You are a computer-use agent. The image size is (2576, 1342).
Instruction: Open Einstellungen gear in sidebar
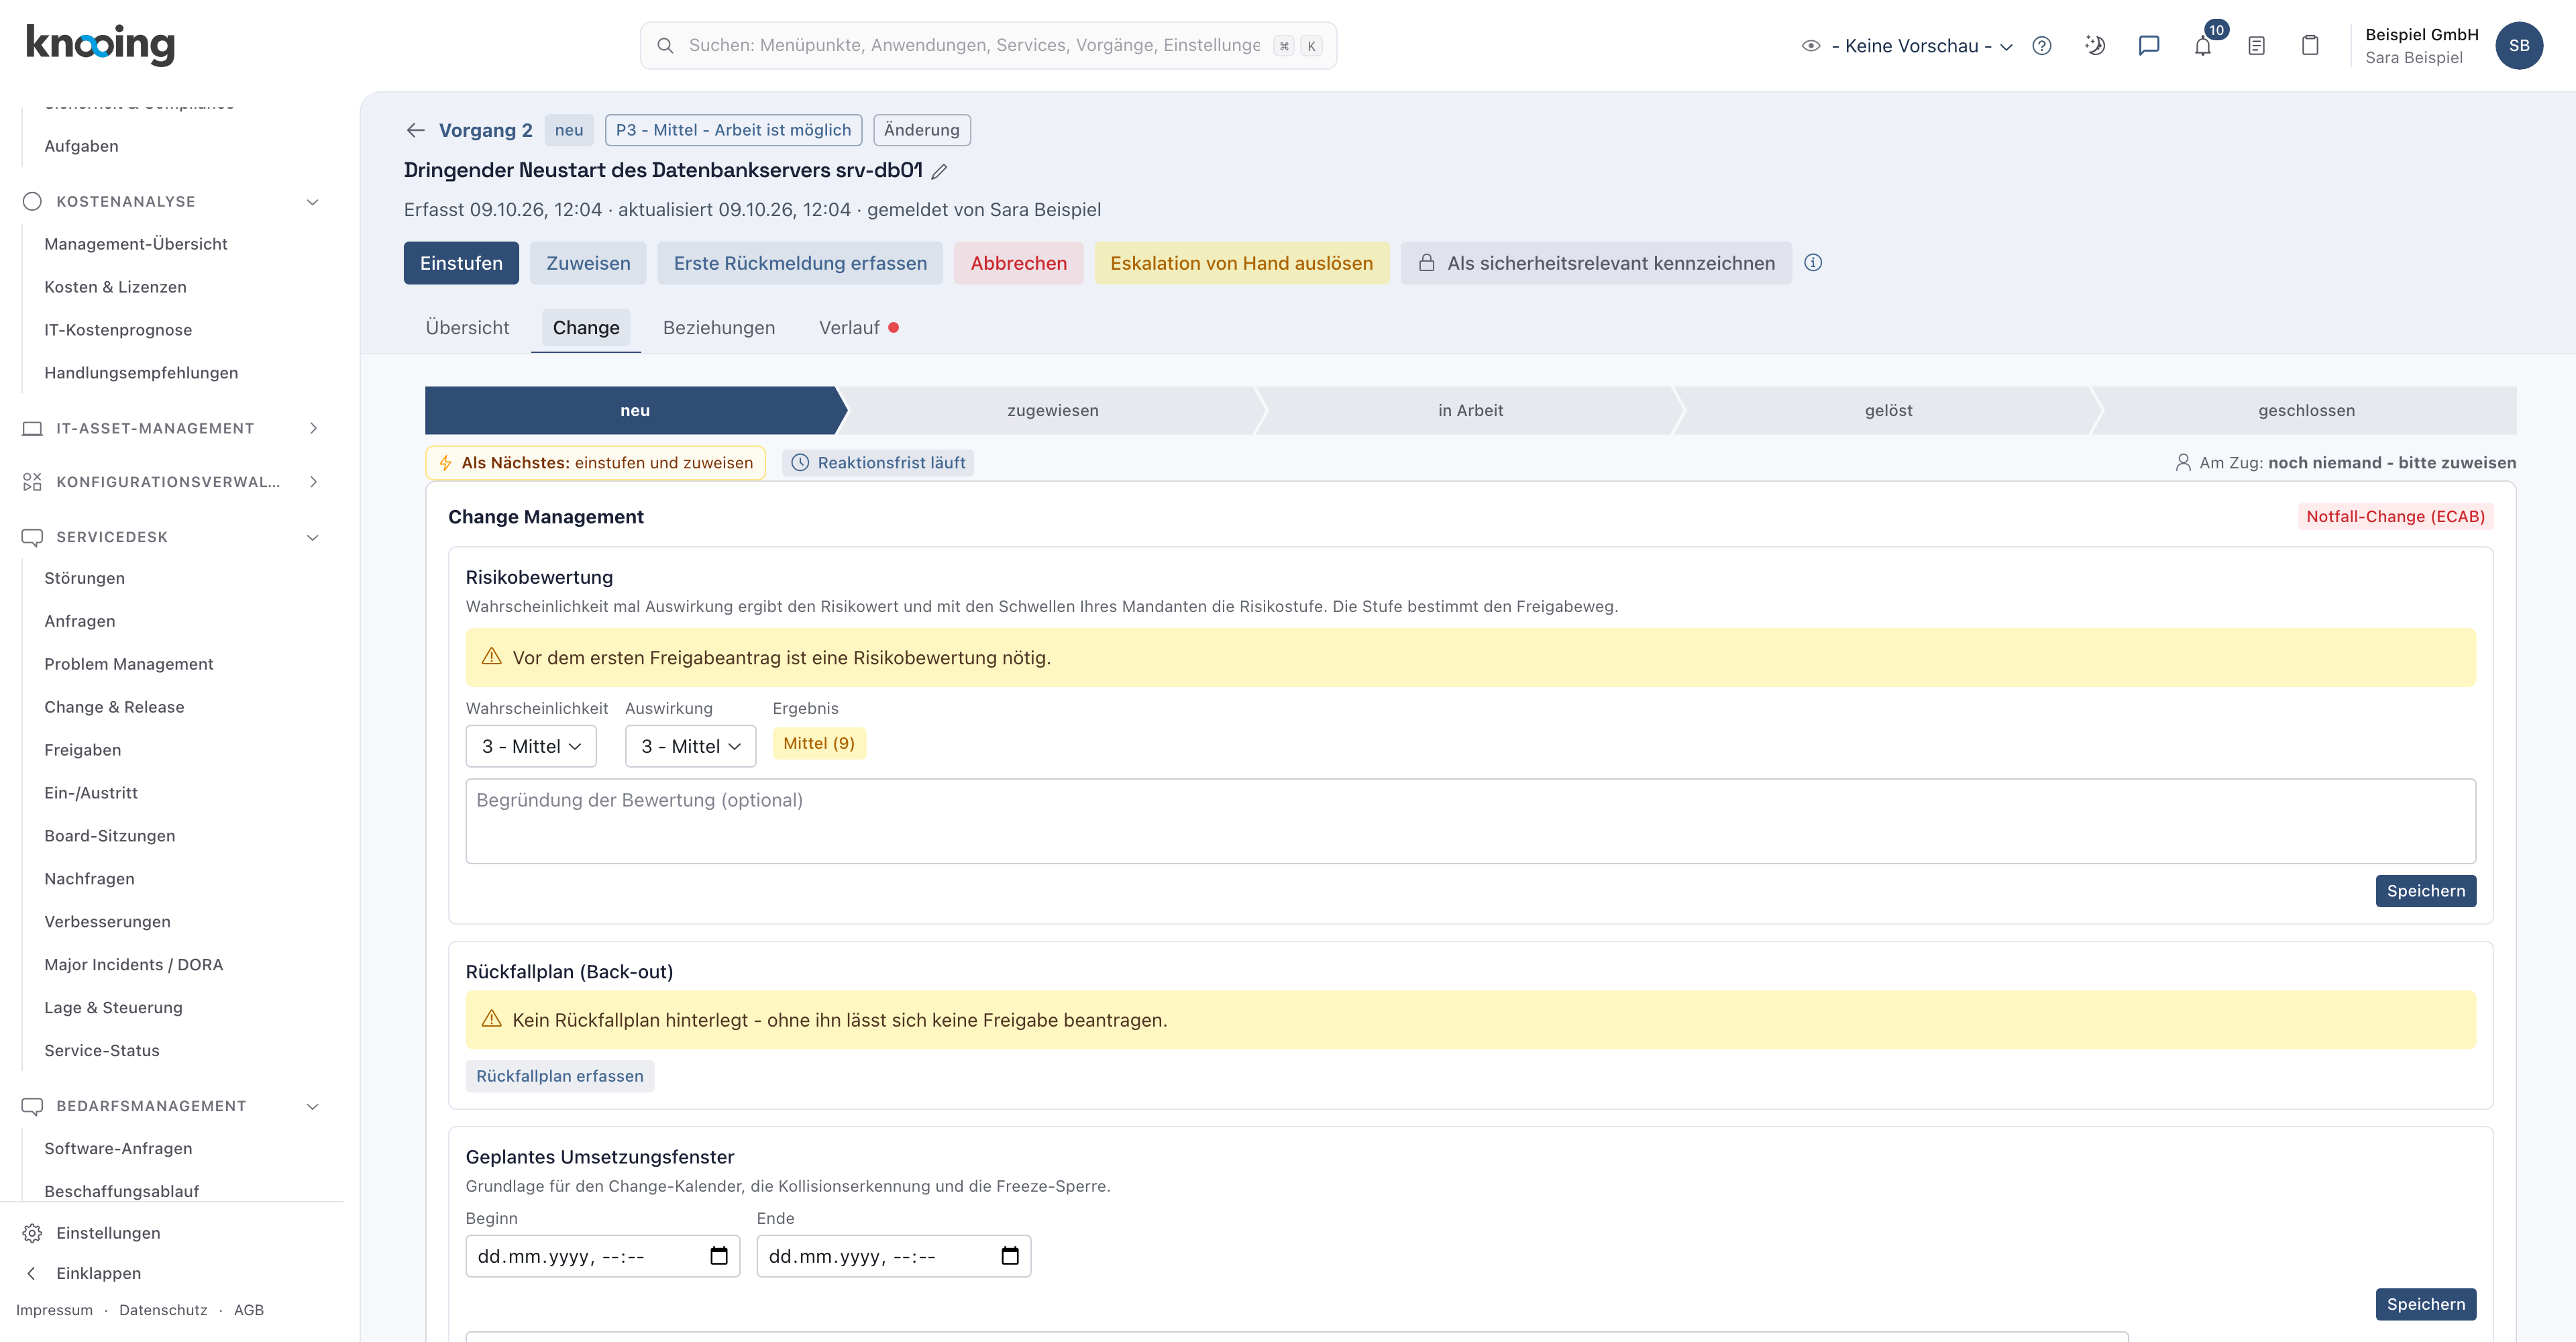32,1233
